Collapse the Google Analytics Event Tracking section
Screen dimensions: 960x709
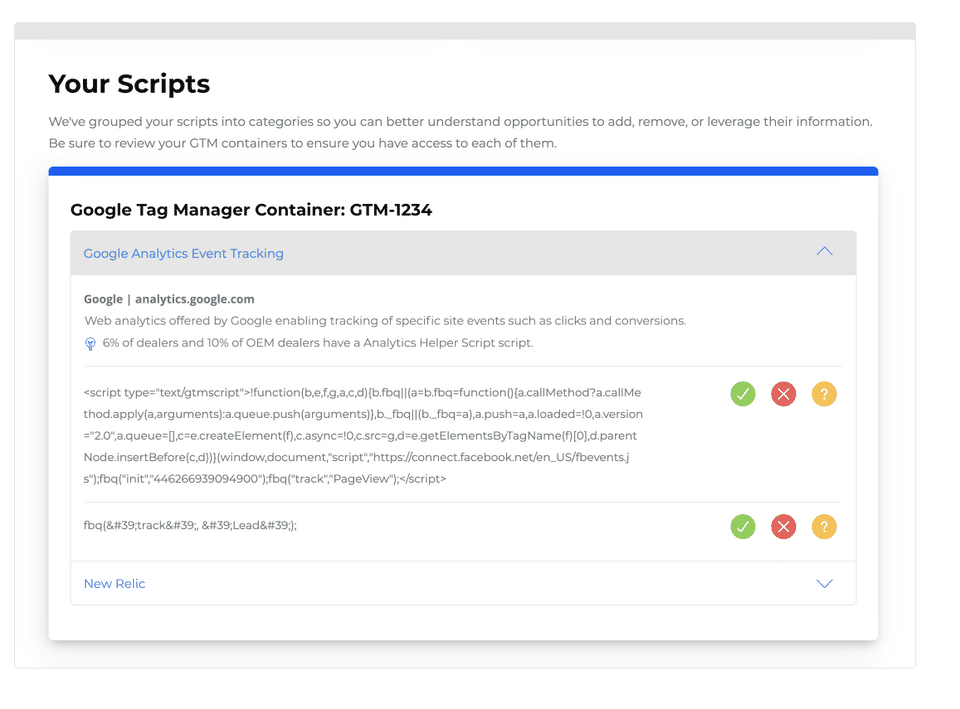tap(825, 252)
